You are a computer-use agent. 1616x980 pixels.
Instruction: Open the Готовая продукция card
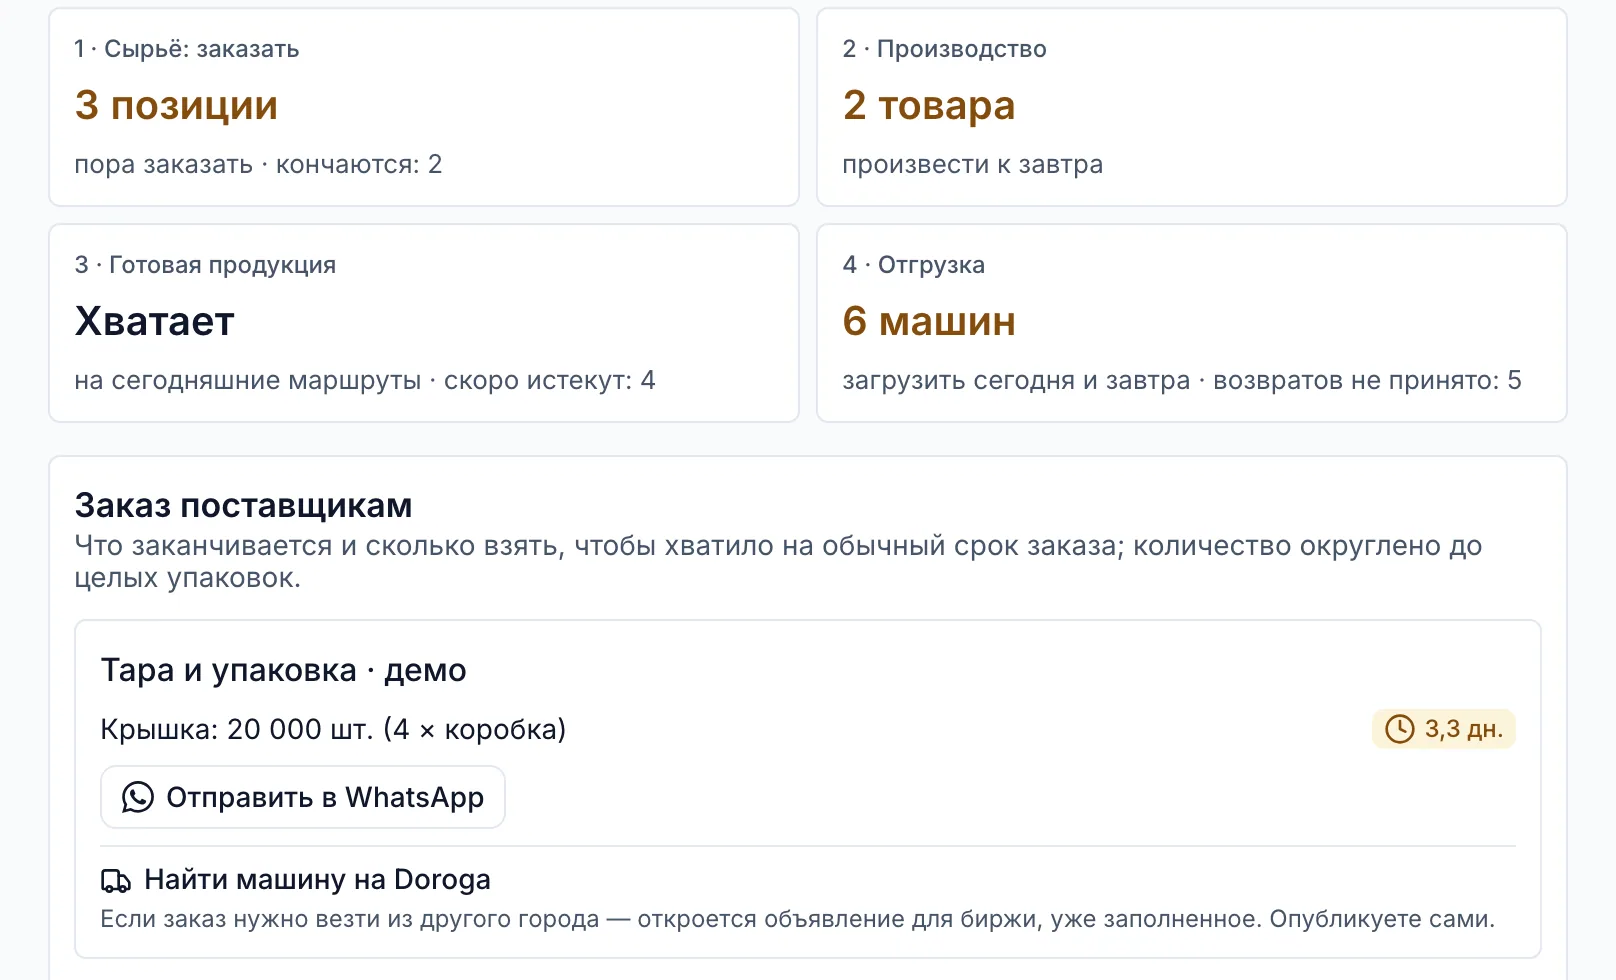[424, 323]
